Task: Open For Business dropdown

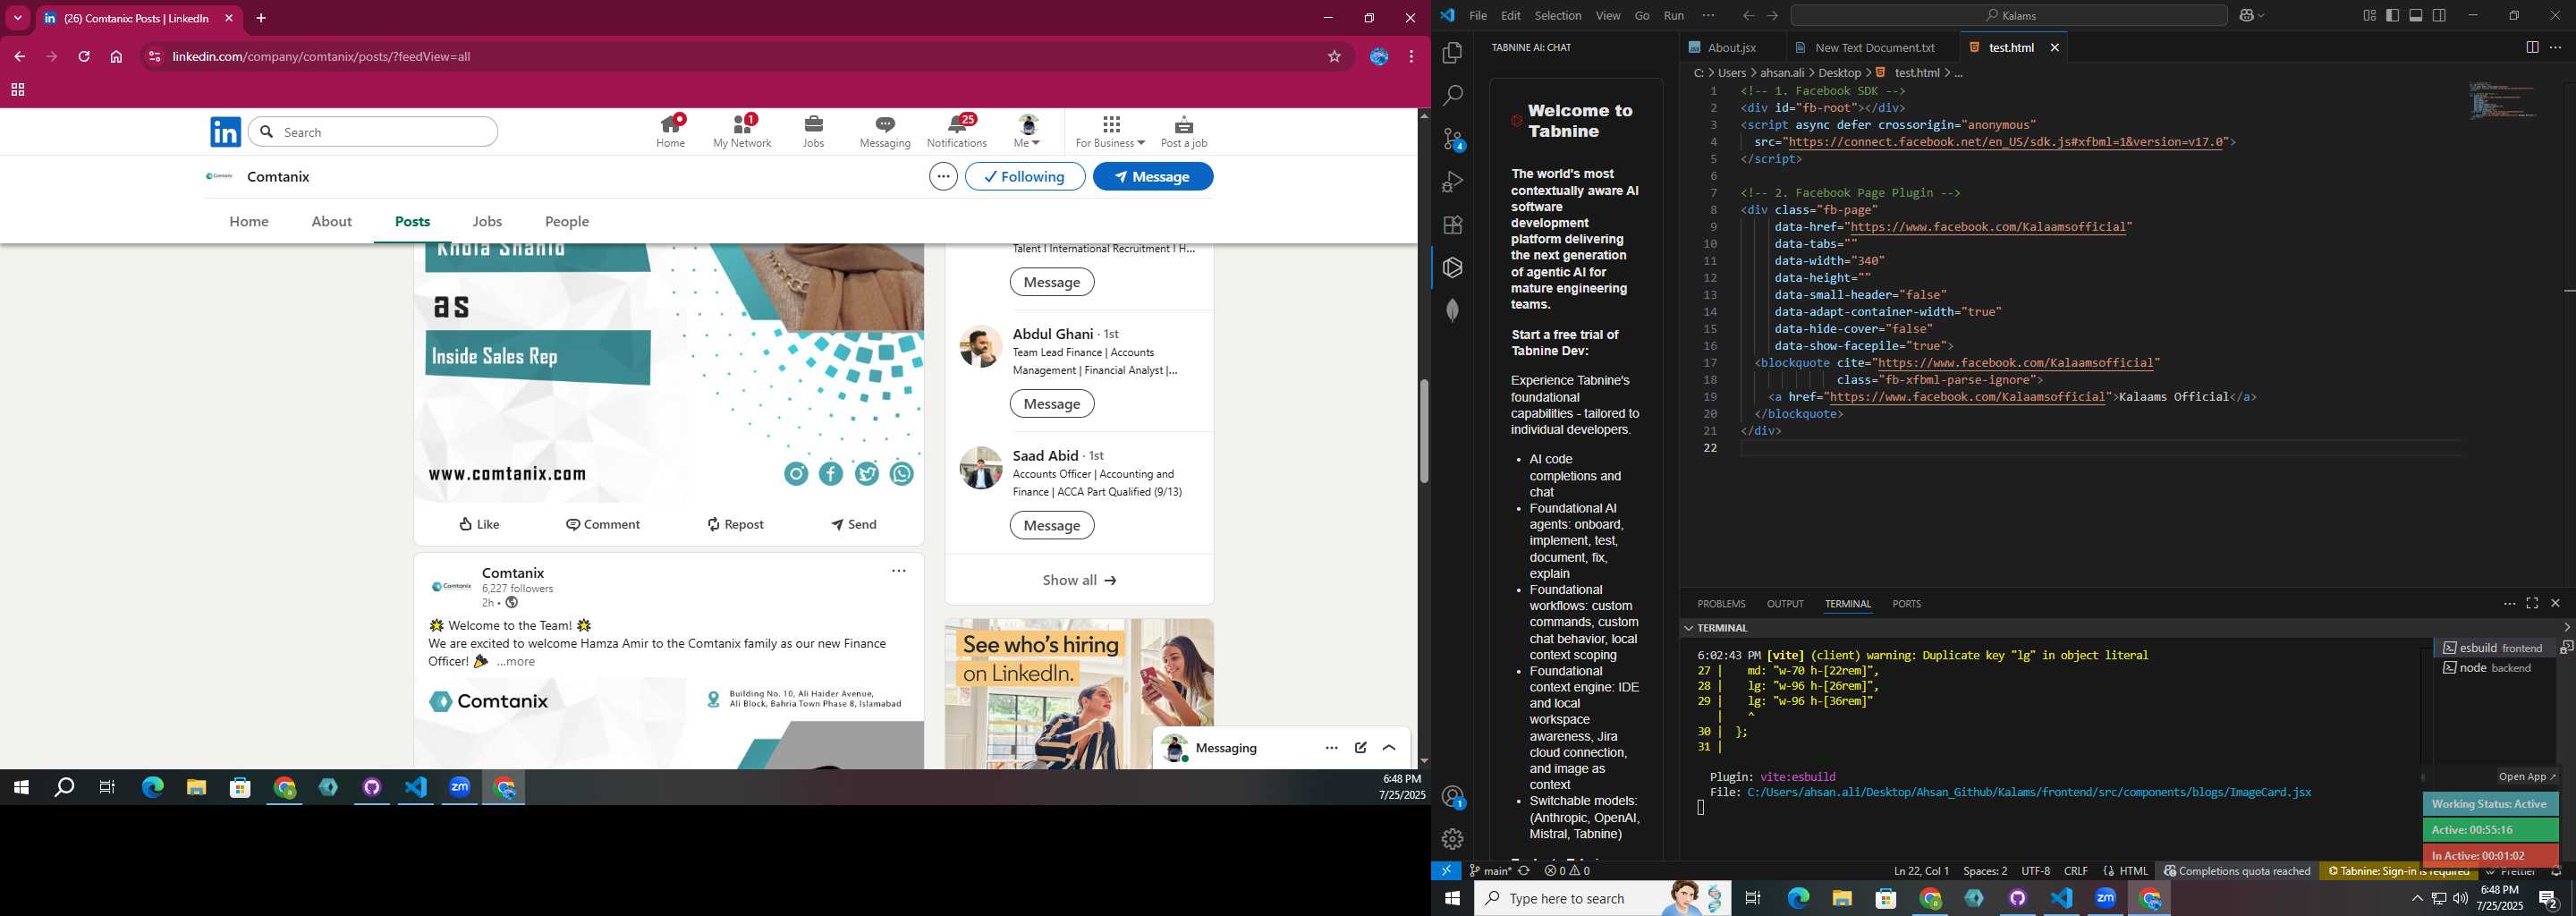Action: (1110, 131)
